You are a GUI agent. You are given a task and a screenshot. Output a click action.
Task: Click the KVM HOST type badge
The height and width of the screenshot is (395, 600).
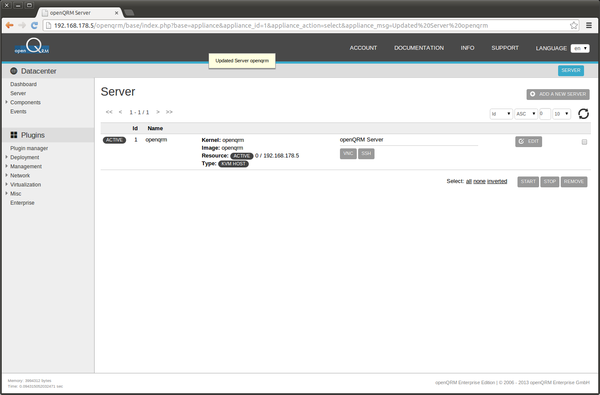pyautogui.click(x=233, y=164)
